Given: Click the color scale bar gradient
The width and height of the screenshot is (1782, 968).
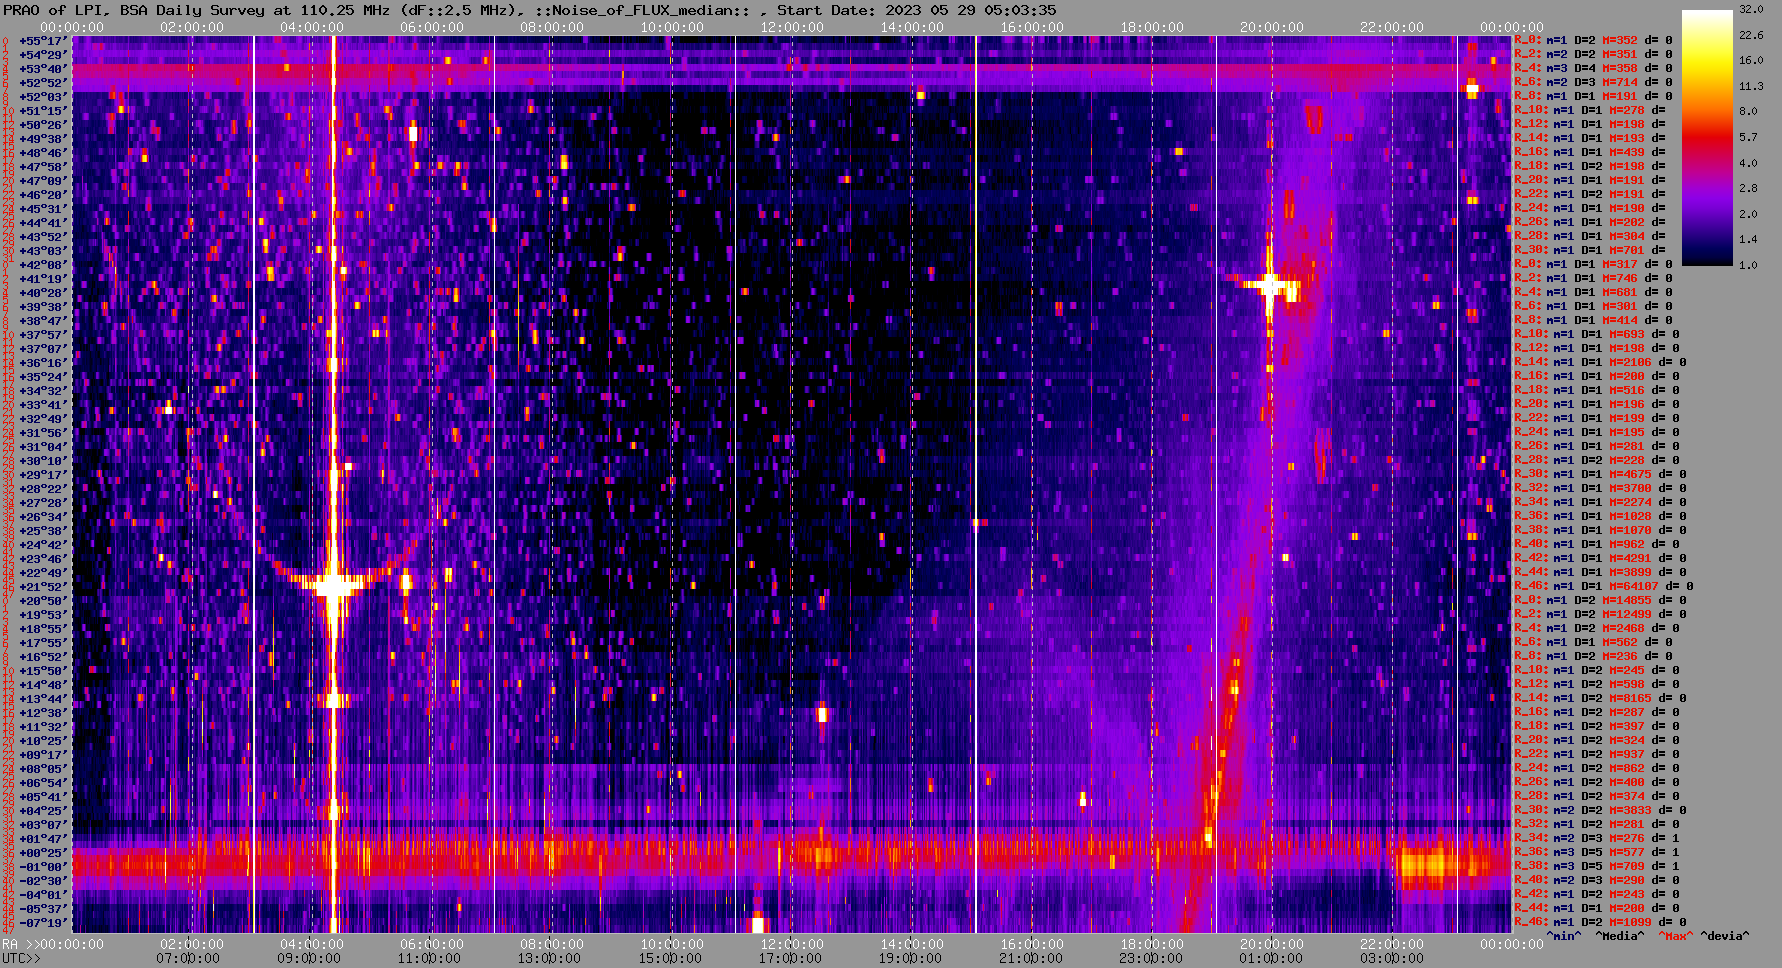Looking at the screenshot, I should [x=1707, y=137].
